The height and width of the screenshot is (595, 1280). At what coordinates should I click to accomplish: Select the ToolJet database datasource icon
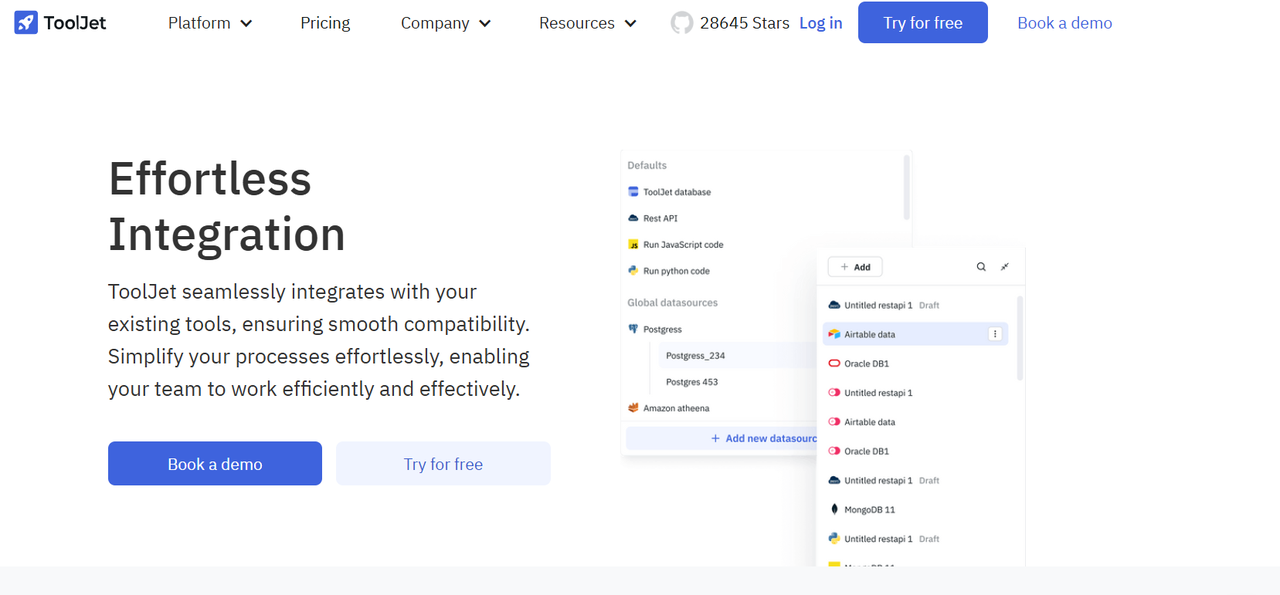[633, 191]
